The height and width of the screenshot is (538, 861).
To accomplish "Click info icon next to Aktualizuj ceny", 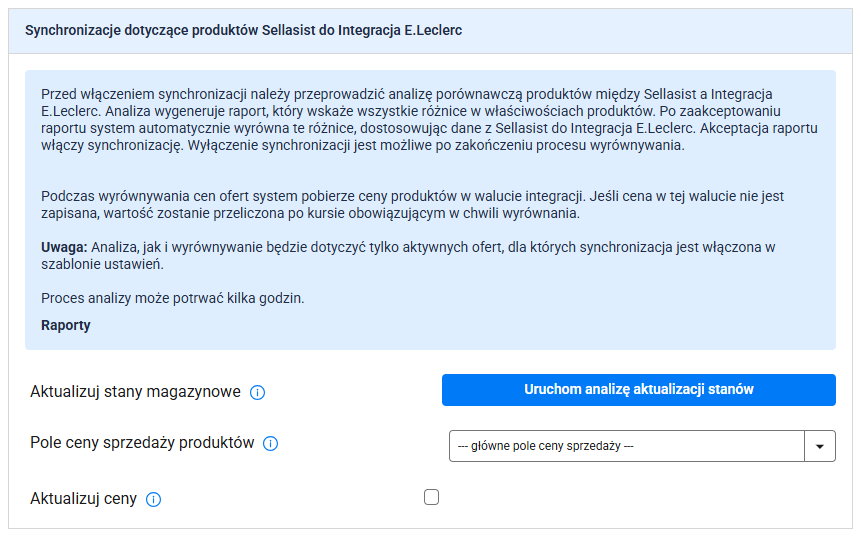I will 154,499.
